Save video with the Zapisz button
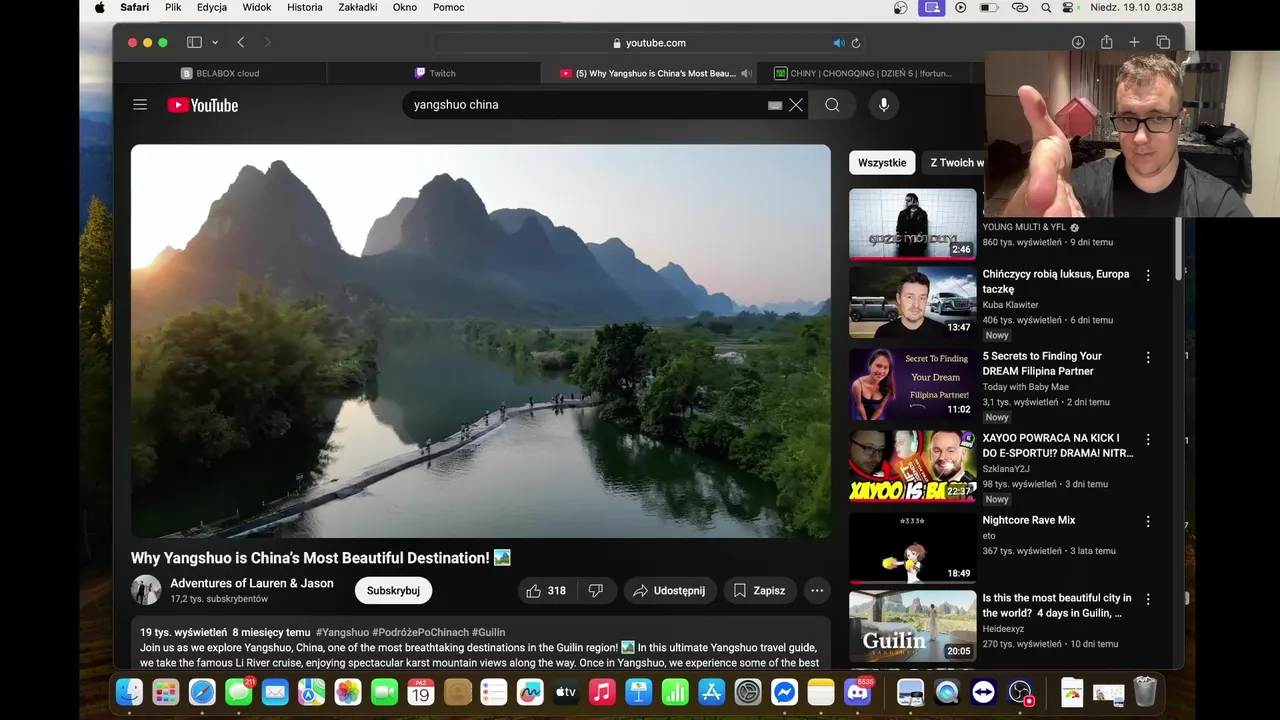This screenshot has height=720, width=1280. pos(759,591)
